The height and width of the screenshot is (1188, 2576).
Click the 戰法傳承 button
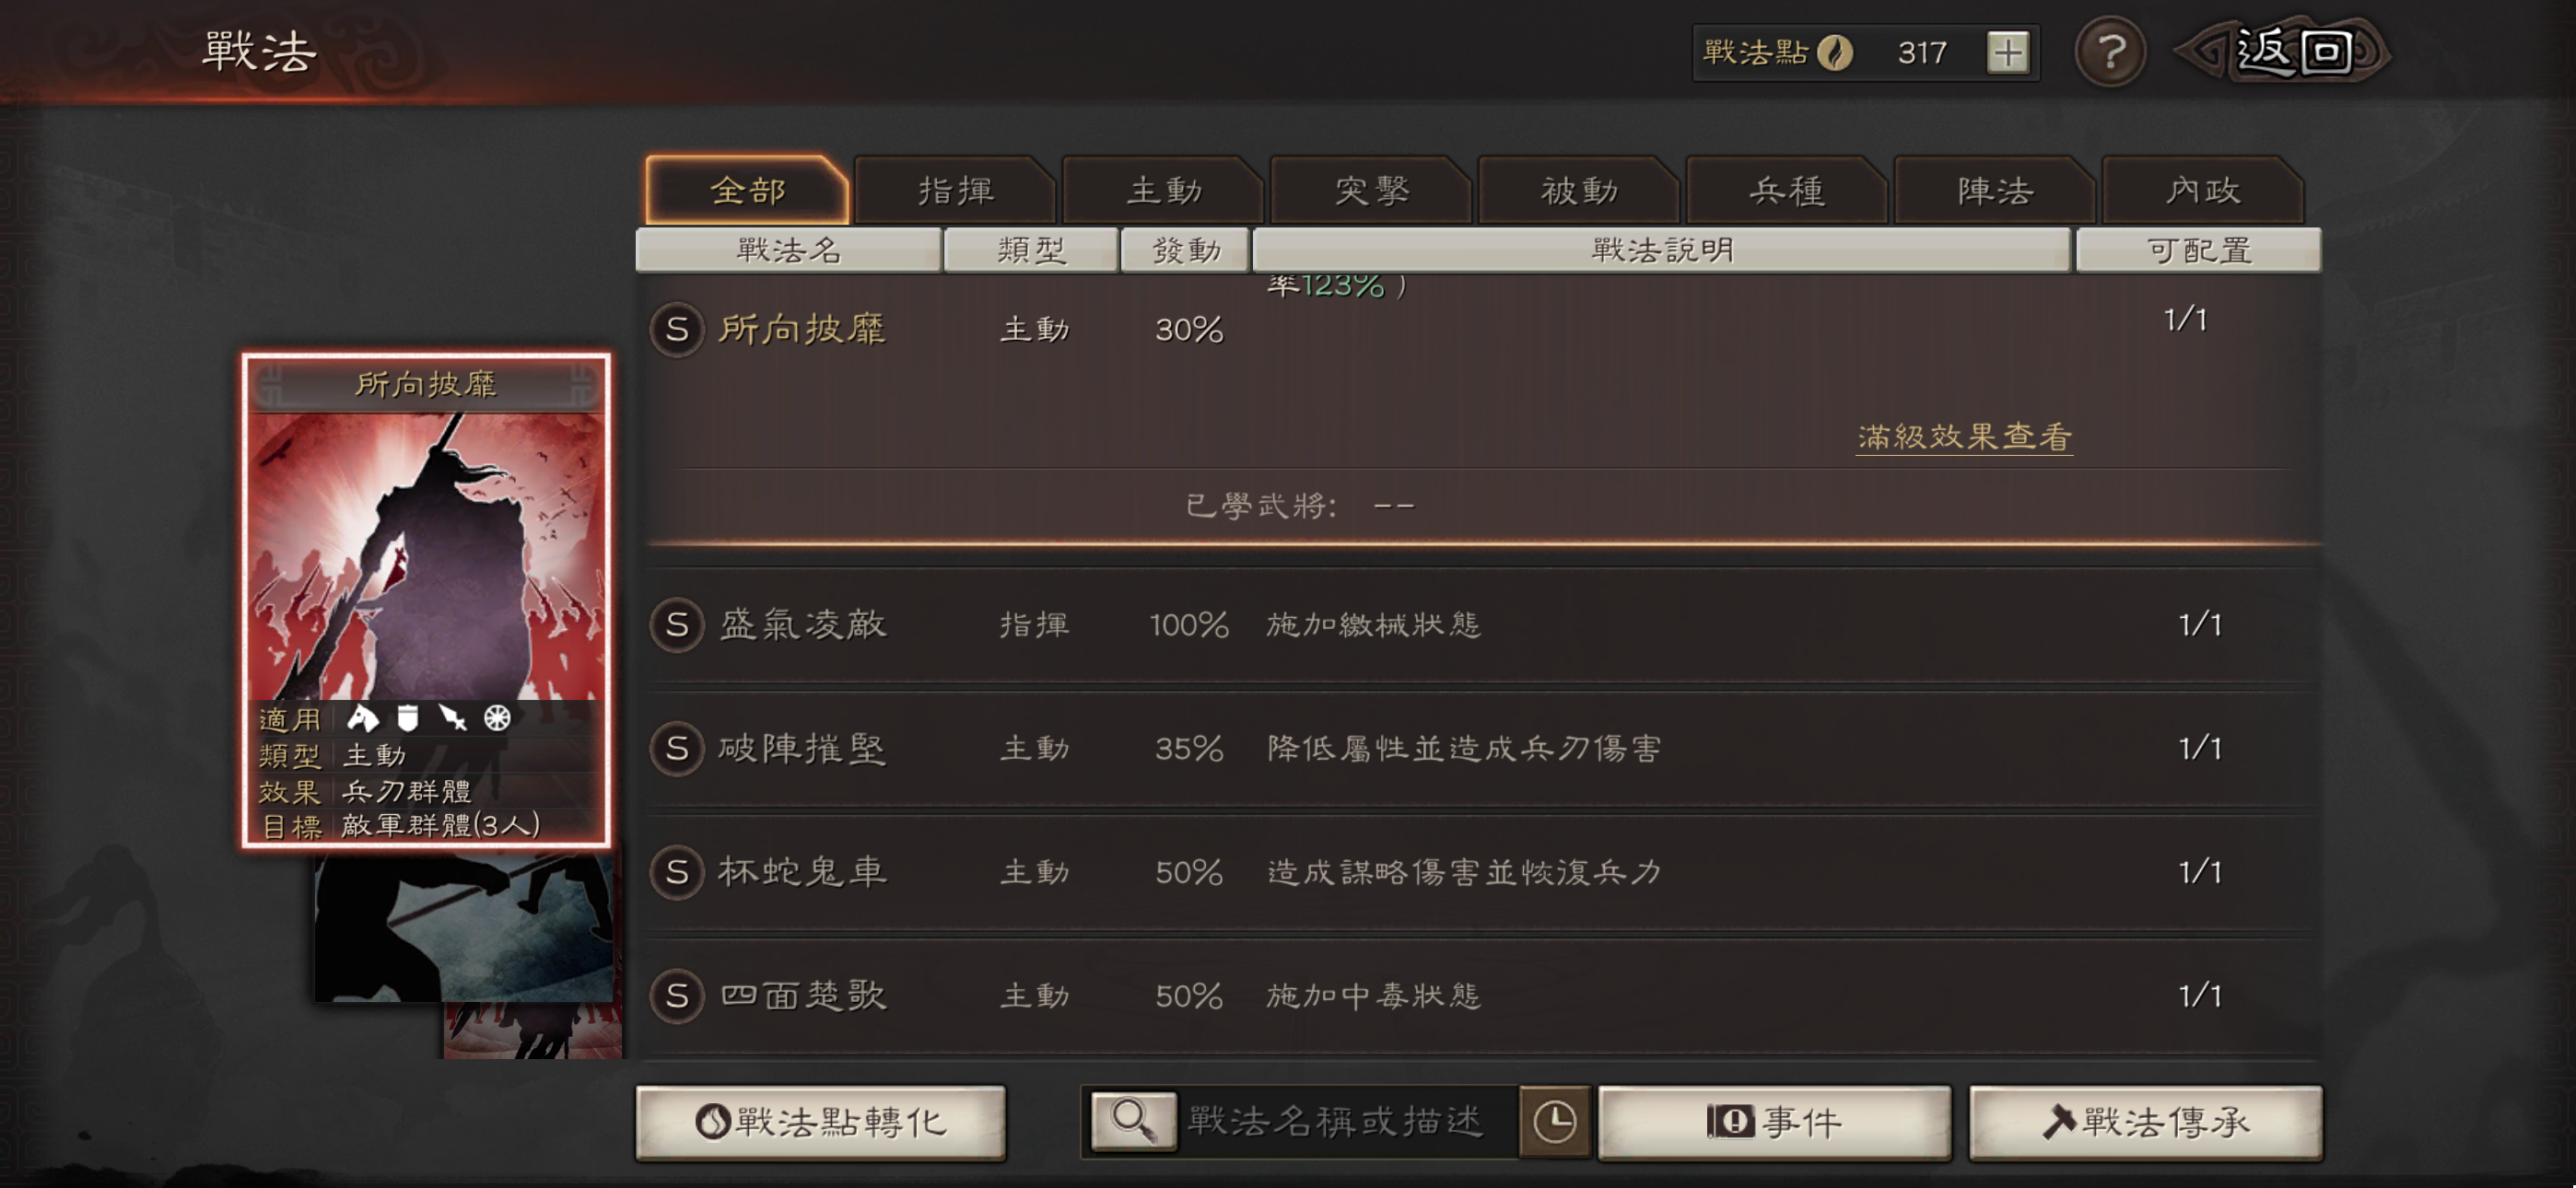pyautogui.click(x=2146, y=1122)
